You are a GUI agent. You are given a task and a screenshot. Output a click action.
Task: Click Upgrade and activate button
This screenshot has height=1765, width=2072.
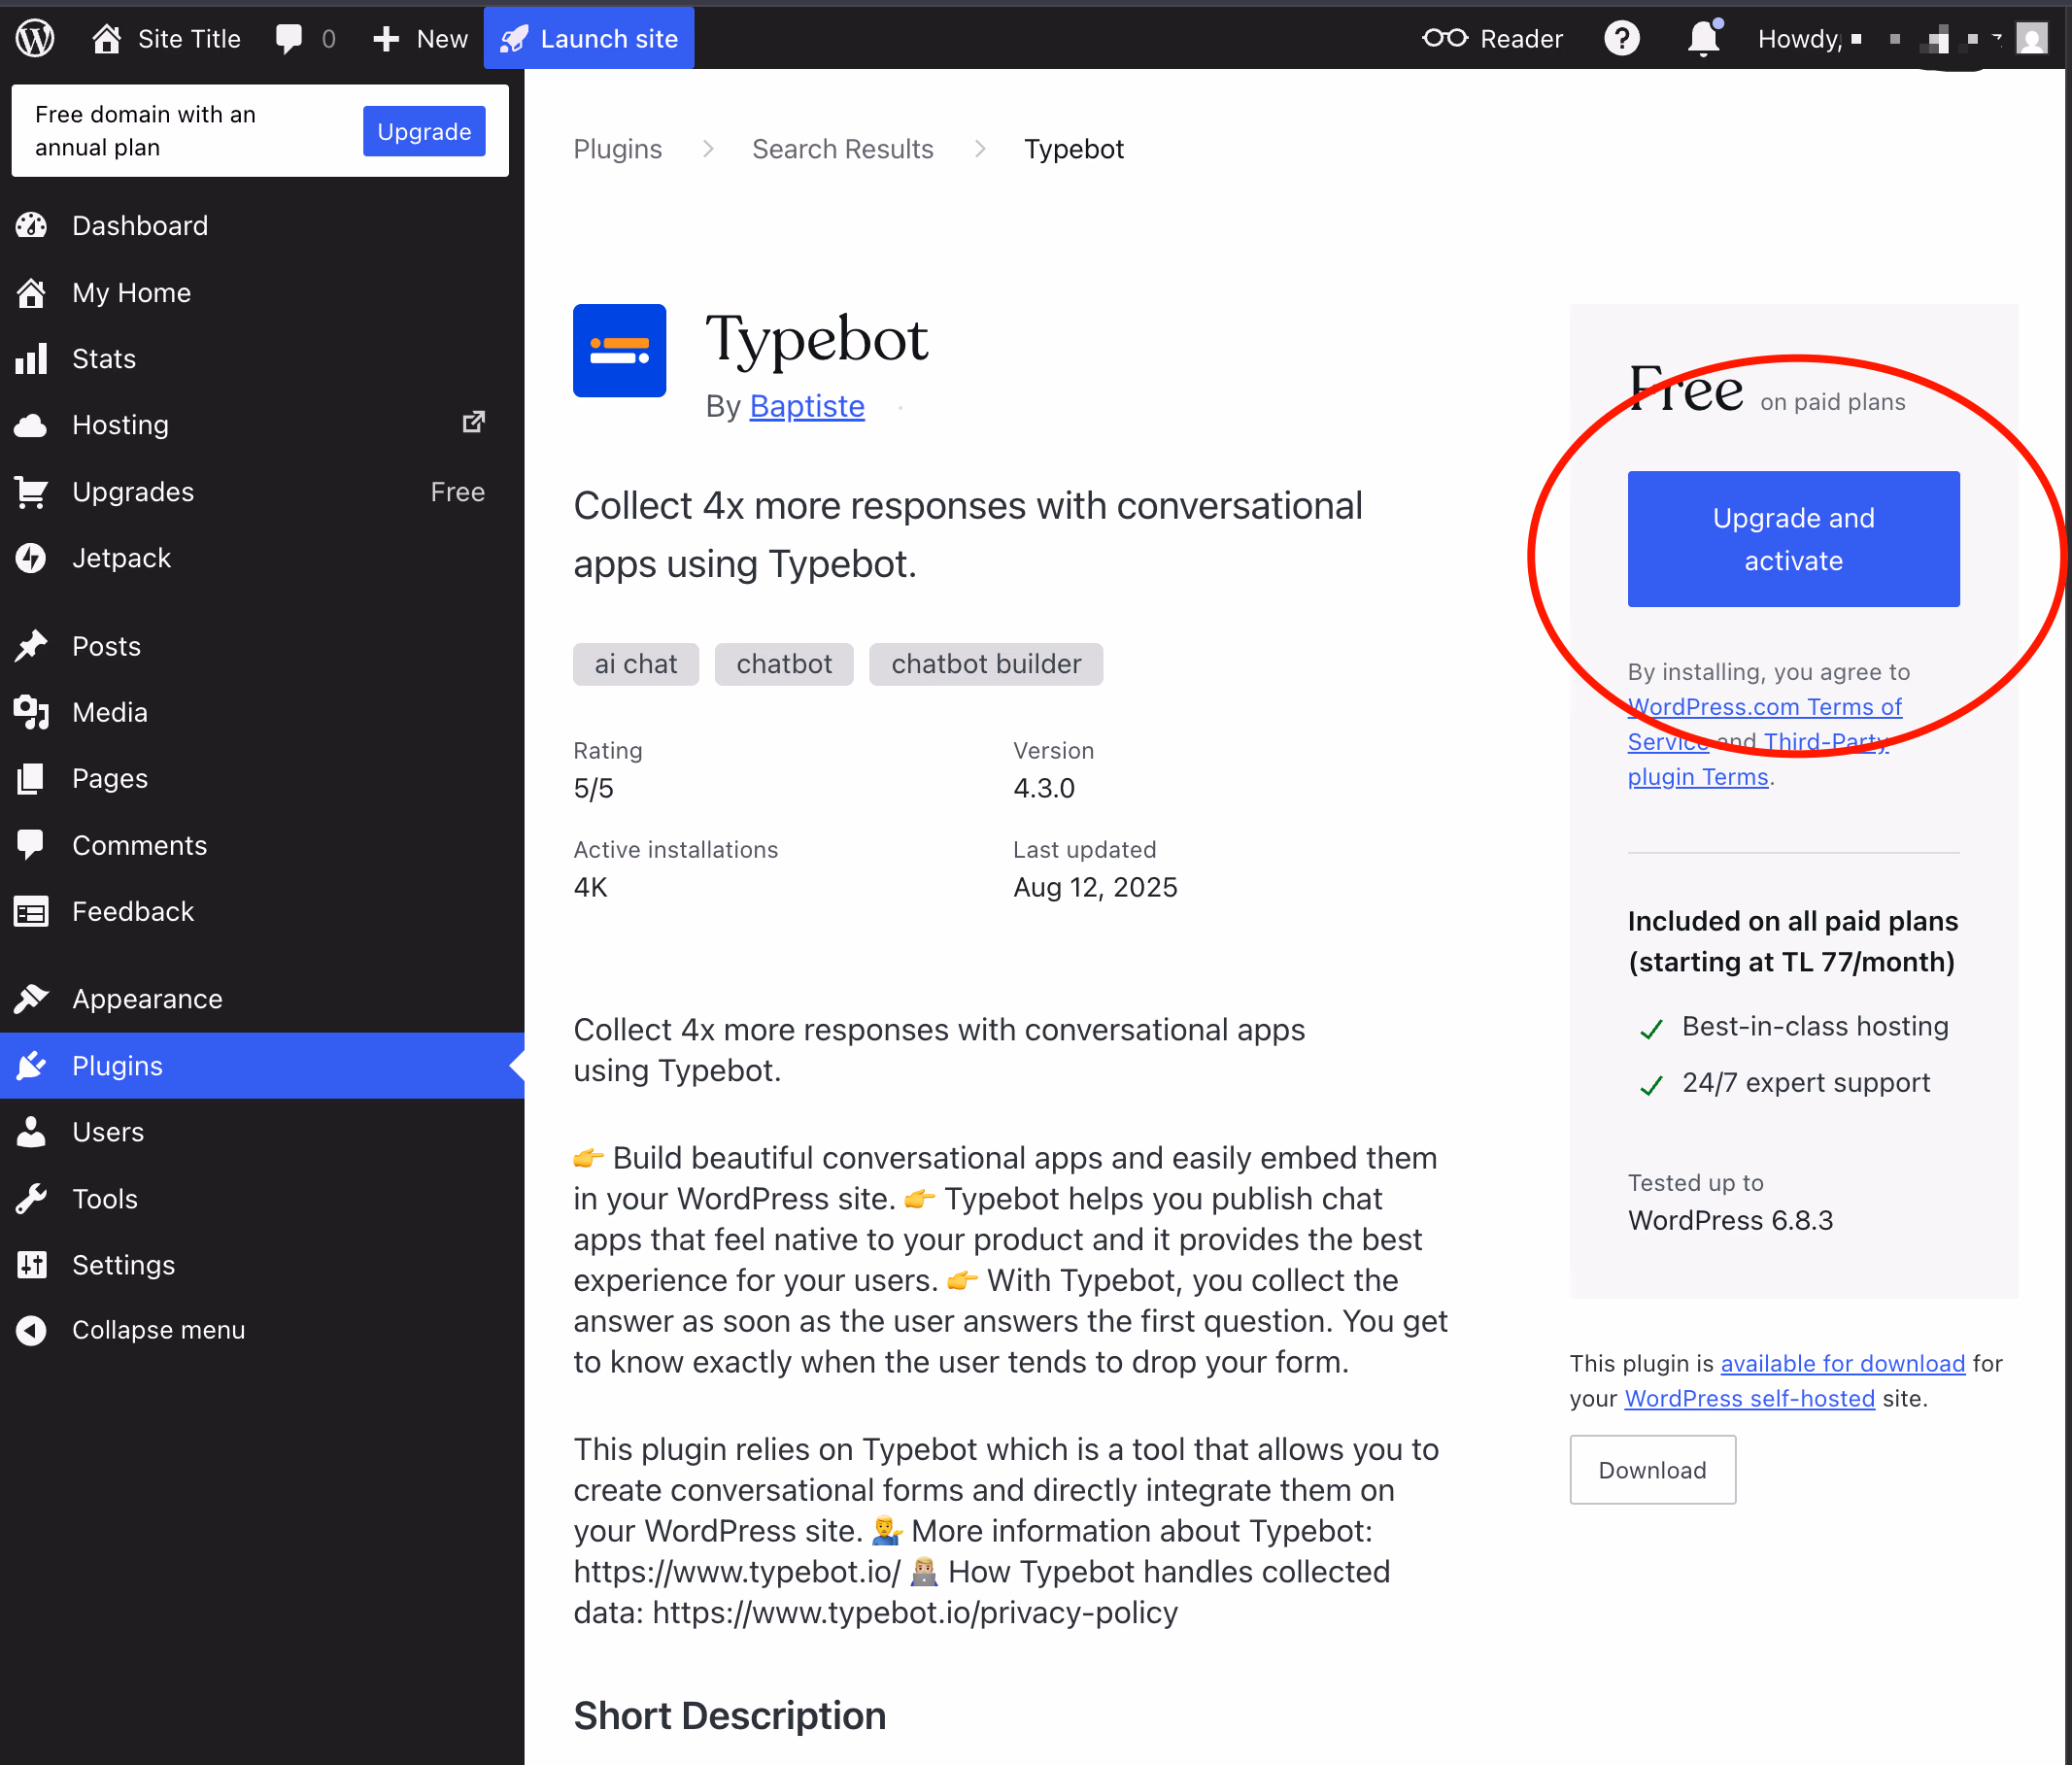point(1793,539)
